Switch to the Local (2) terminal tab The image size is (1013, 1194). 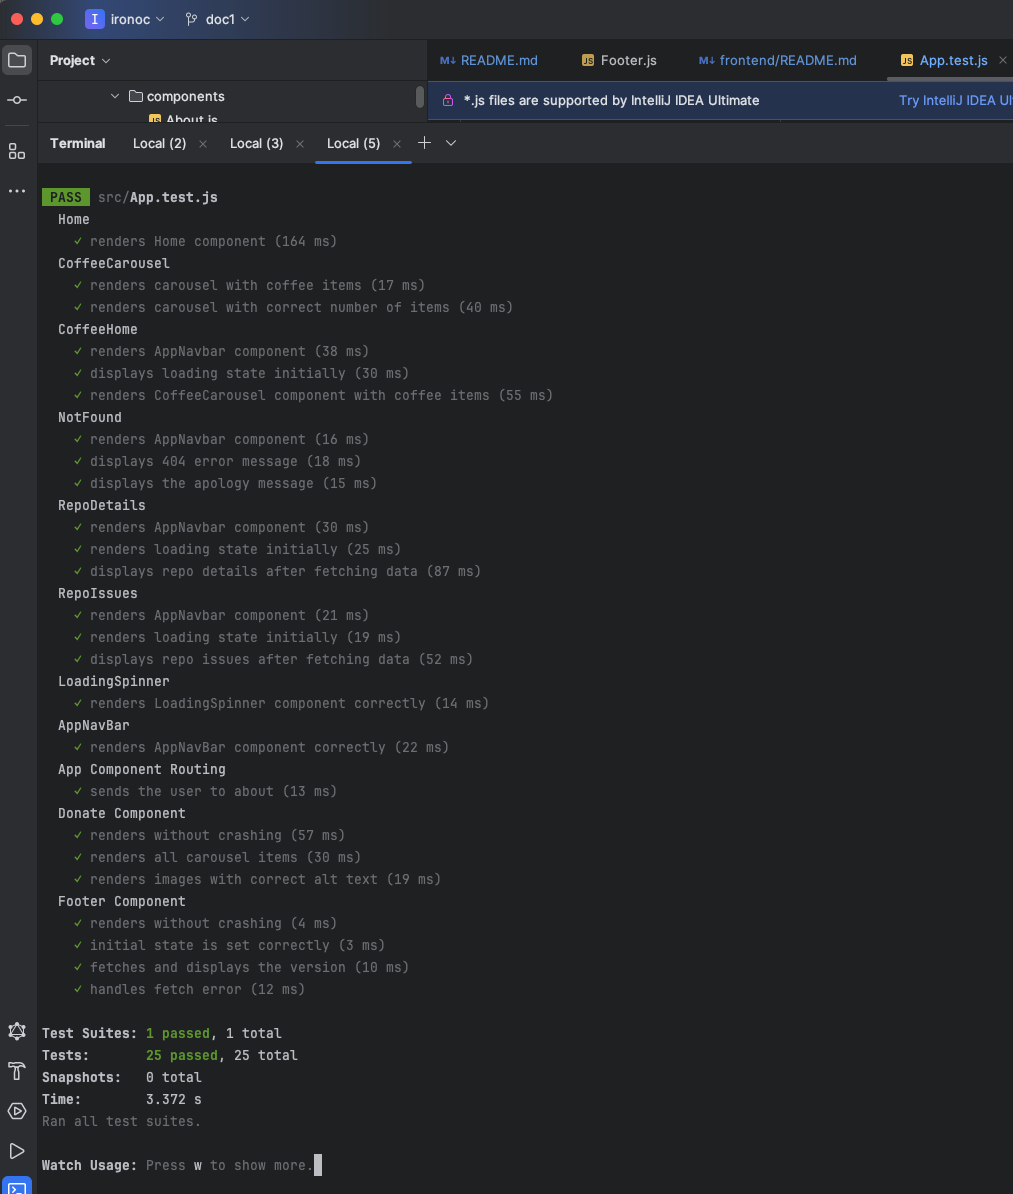click(159, 143)
